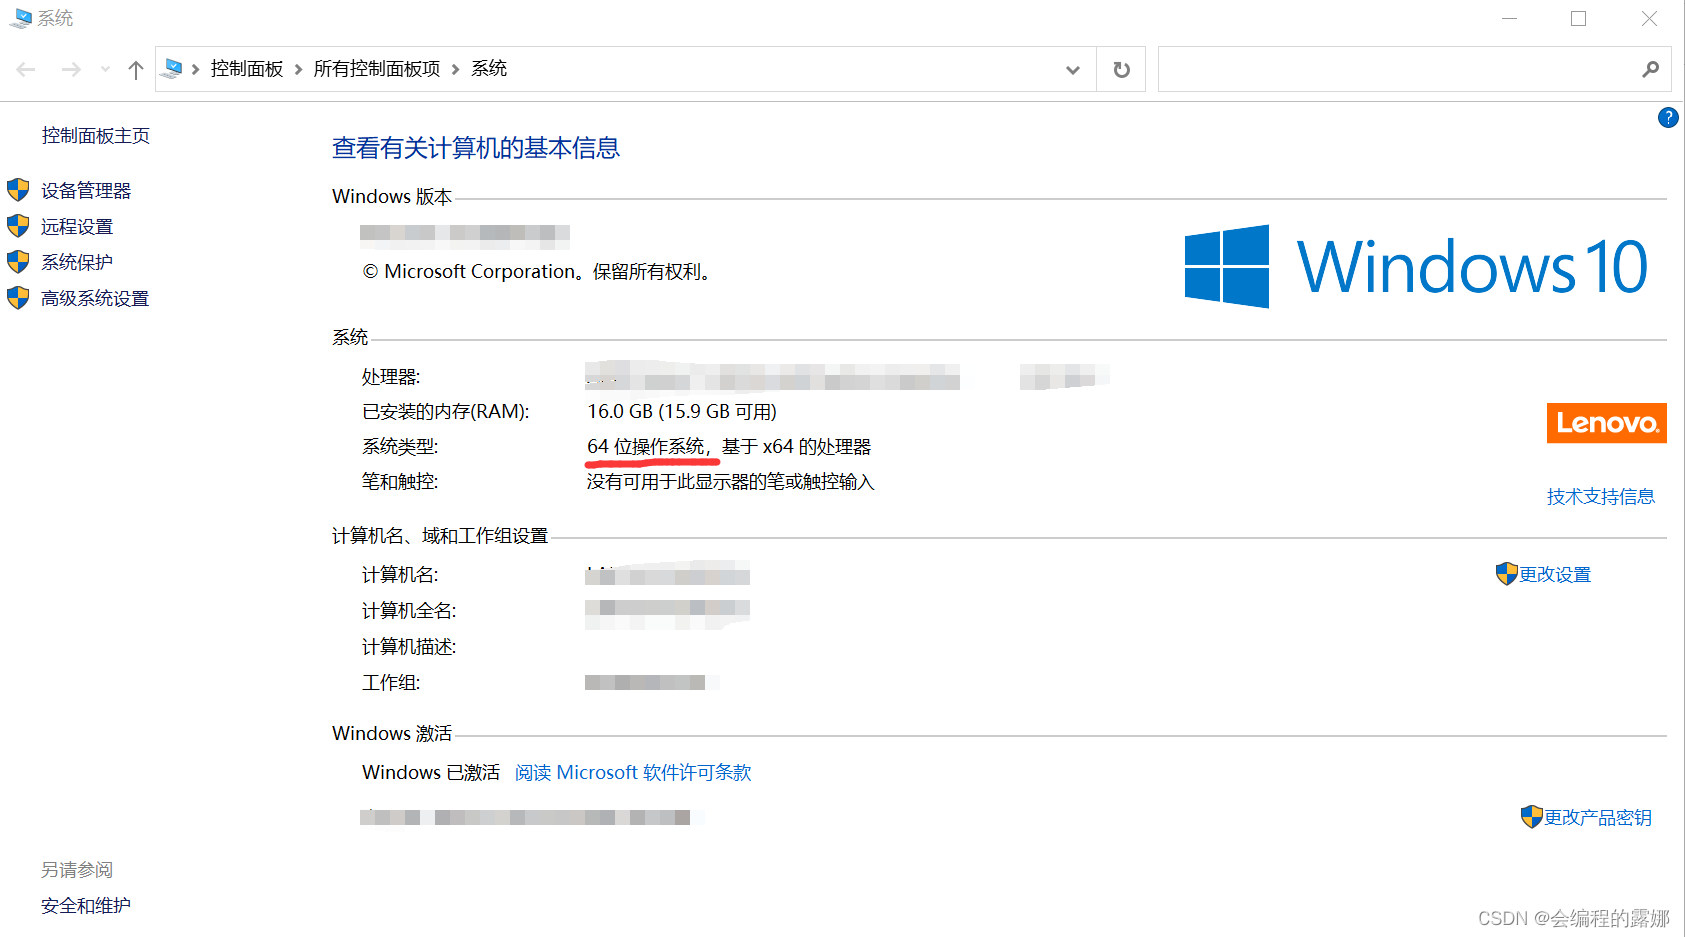
Task: Select 系统 in the address breadcrumb
Action: click(x=489, y=68)
